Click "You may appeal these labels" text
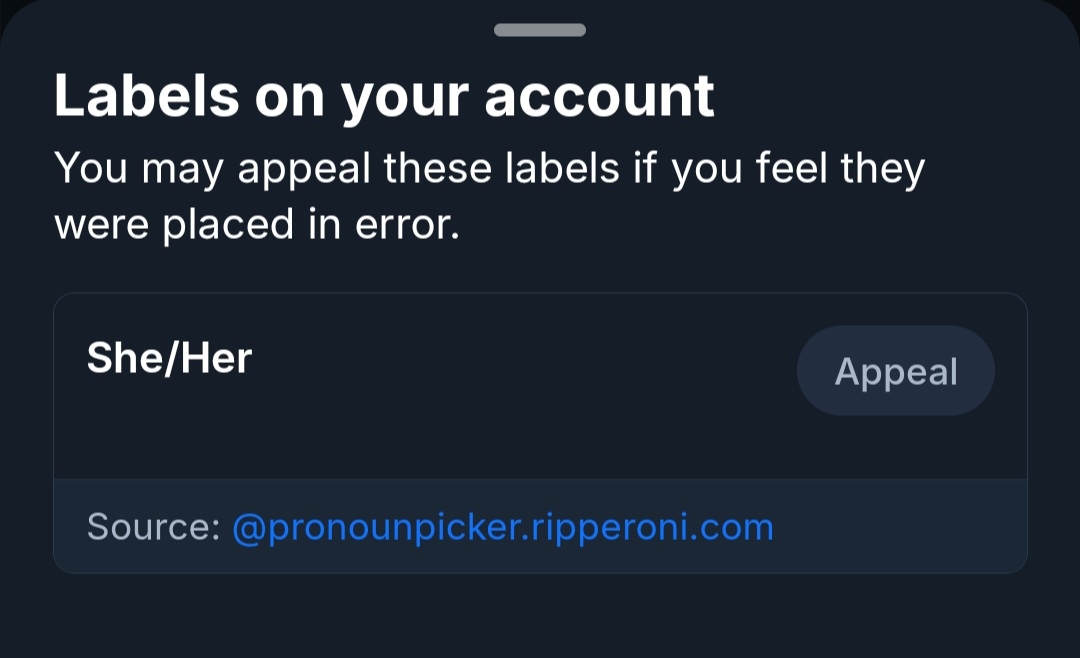The height and width of the screenshot is (658, 1080). point(337,169)
